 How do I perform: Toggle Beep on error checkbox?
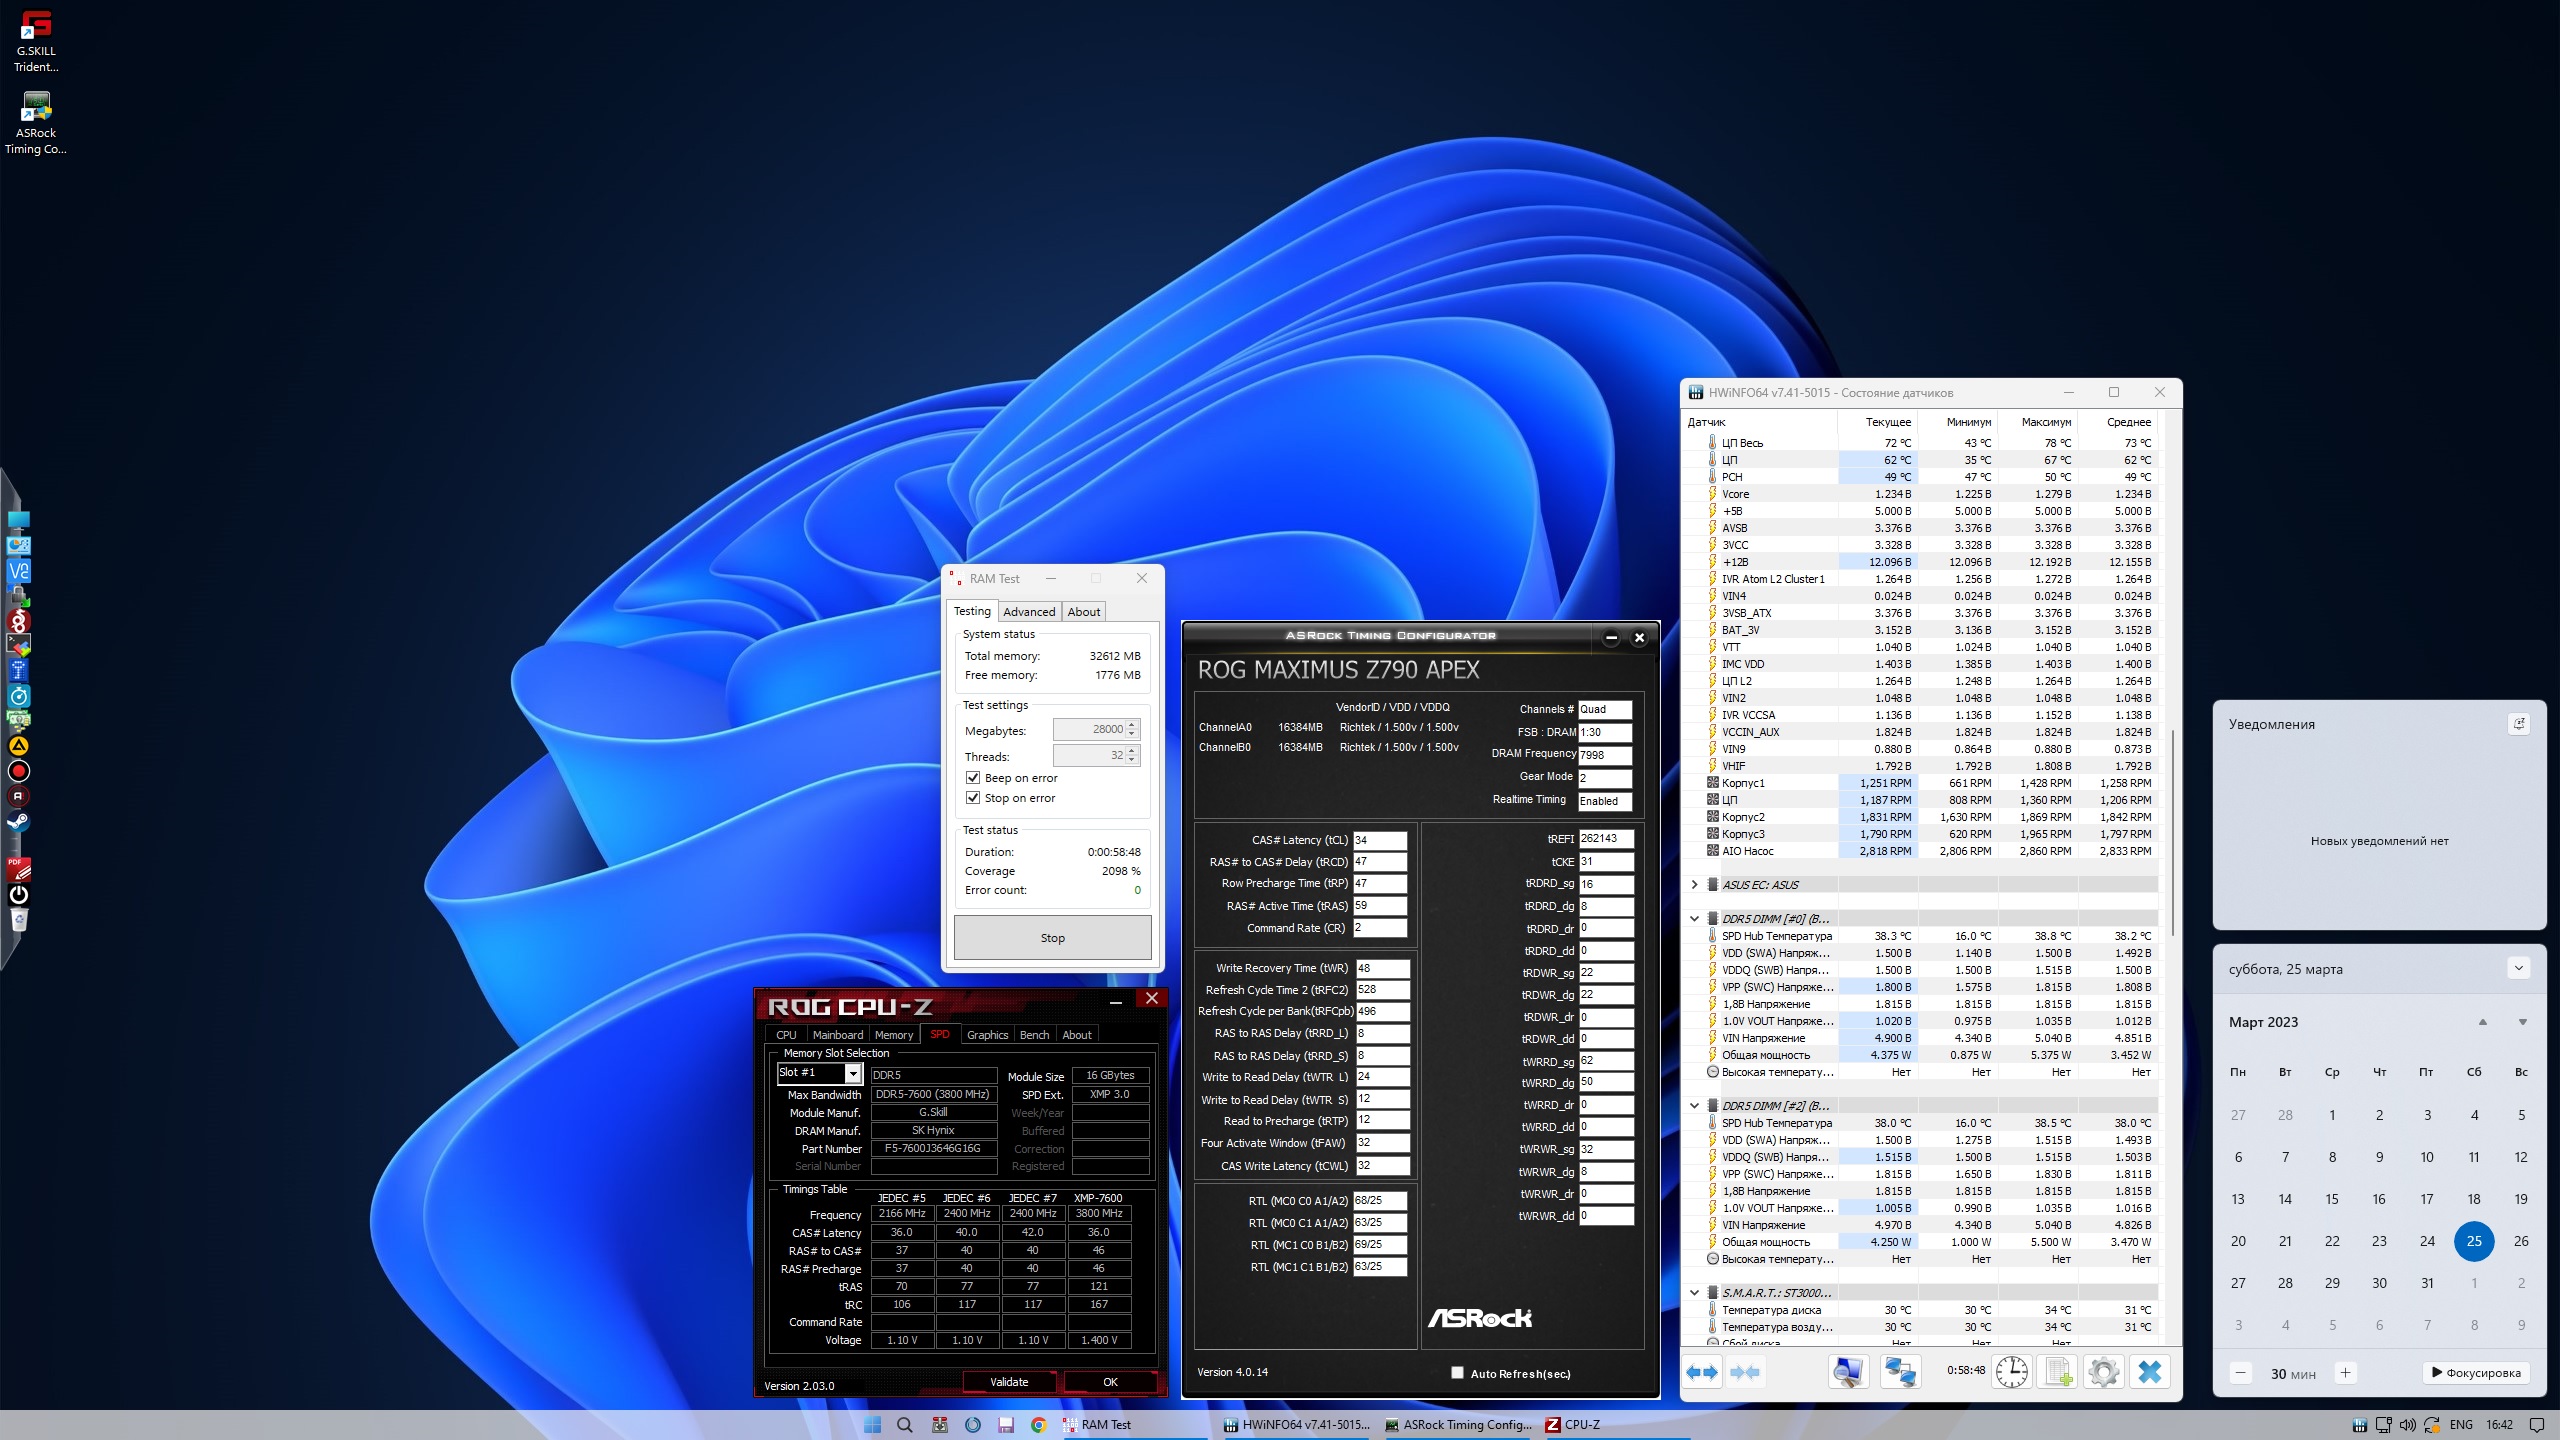coord(973,778)
